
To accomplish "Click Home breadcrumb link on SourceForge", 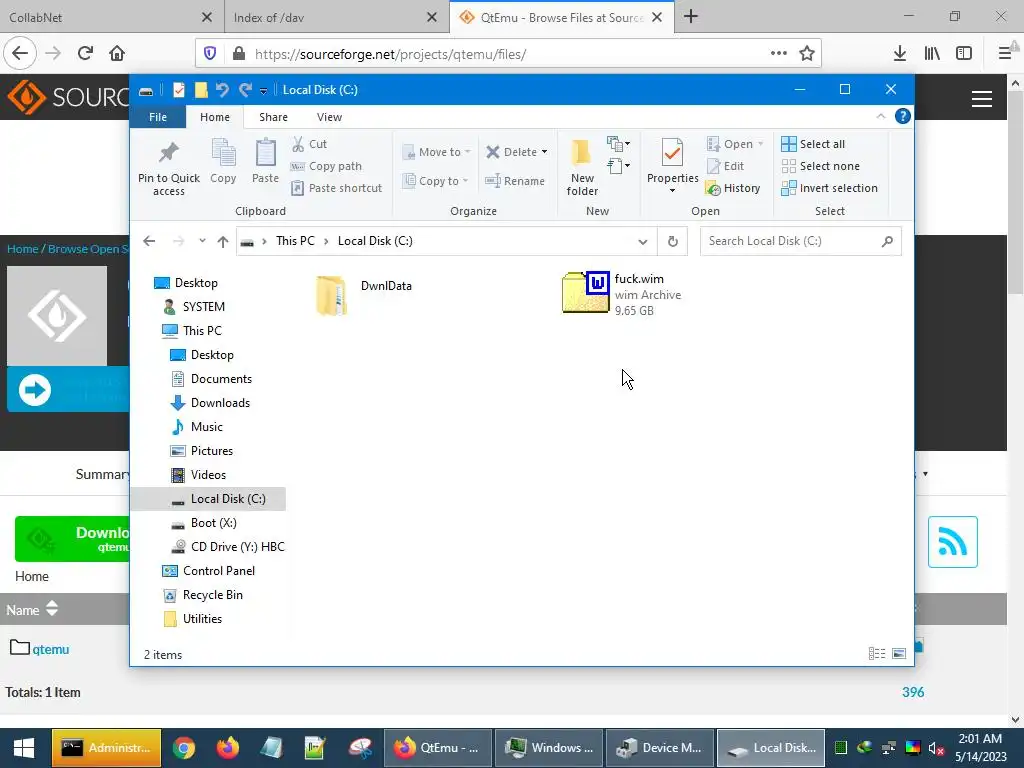I will 22,249.
